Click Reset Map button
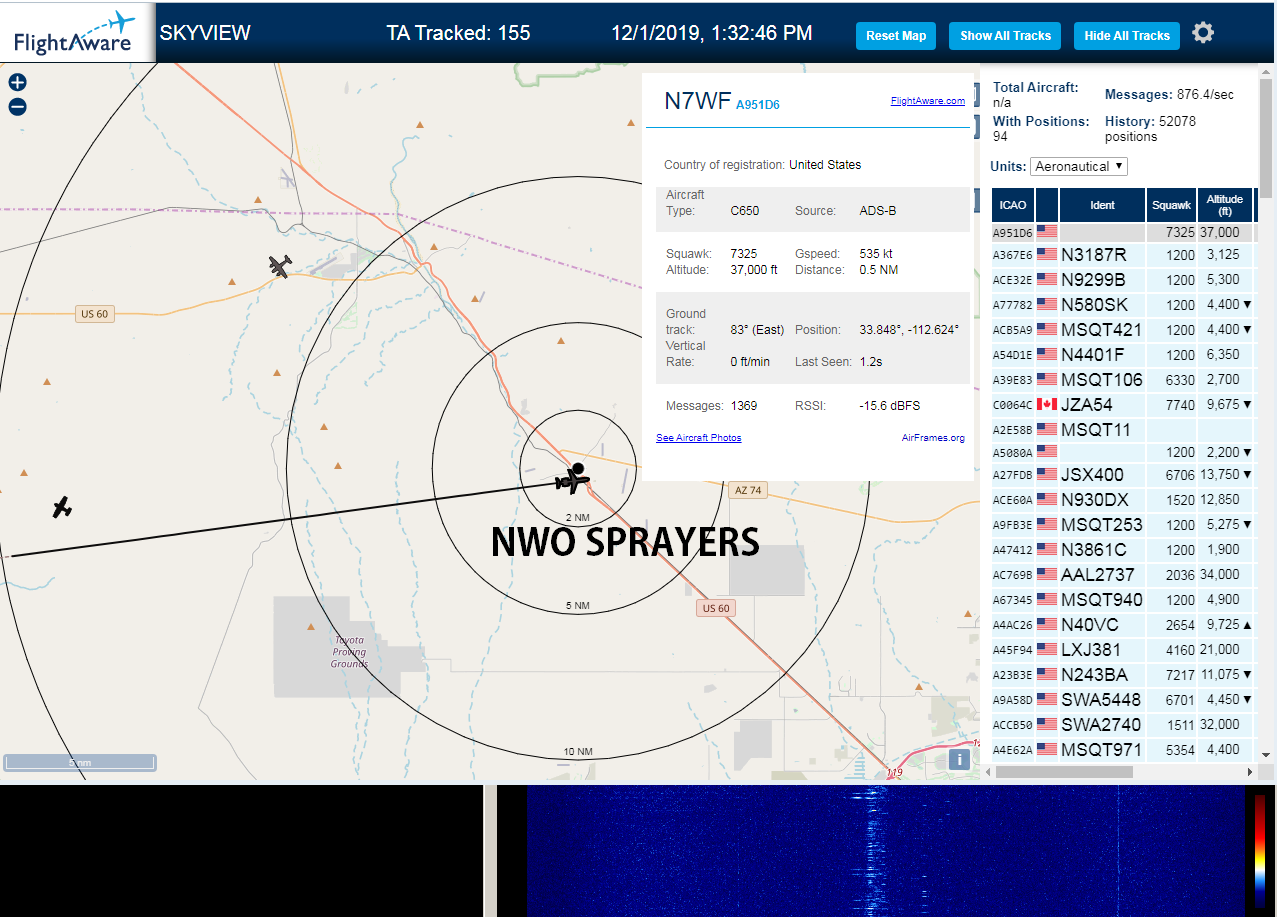Viewport: 1277px width, 917px height. tap(896, 36)
